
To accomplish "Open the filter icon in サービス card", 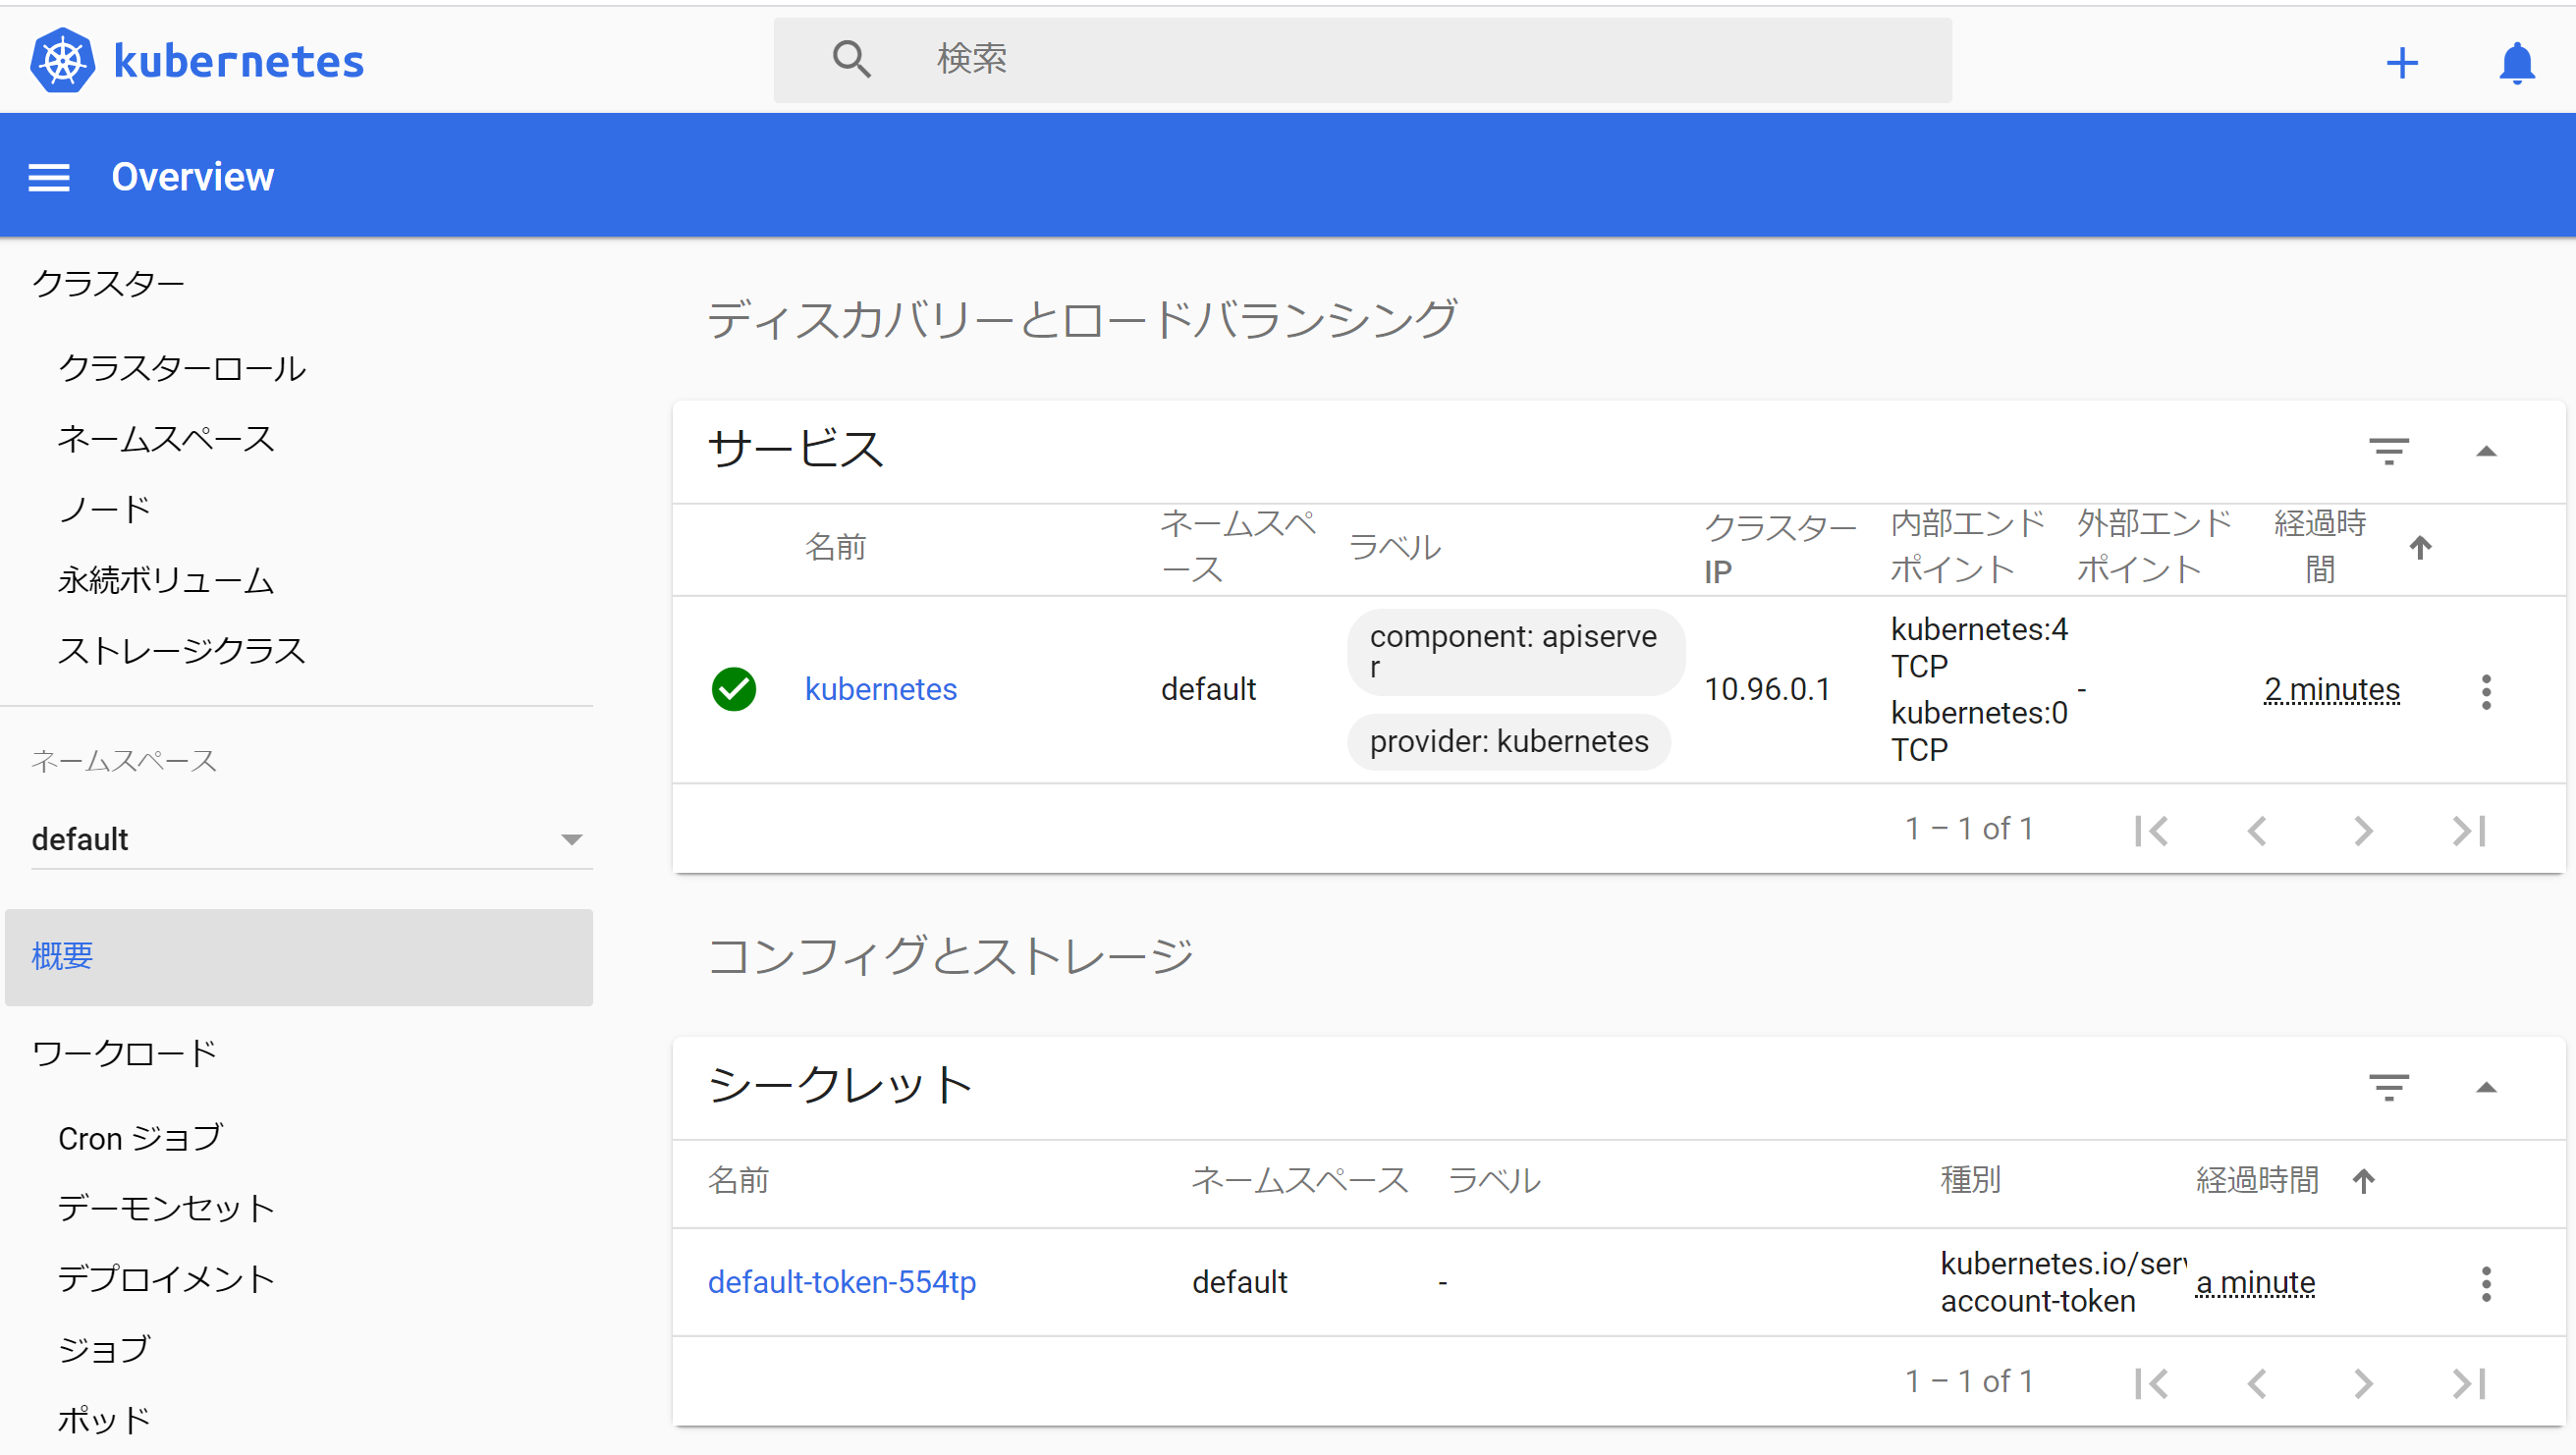I will coord(2388,451).
